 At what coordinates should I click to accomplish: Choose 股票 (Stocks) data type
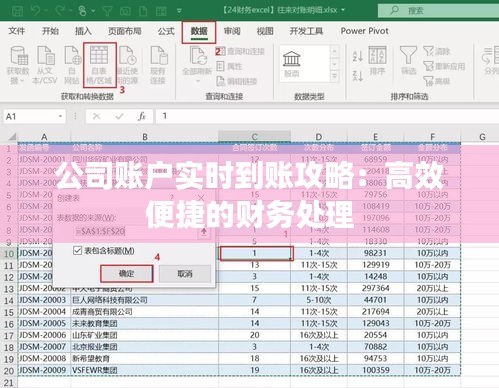292,64
